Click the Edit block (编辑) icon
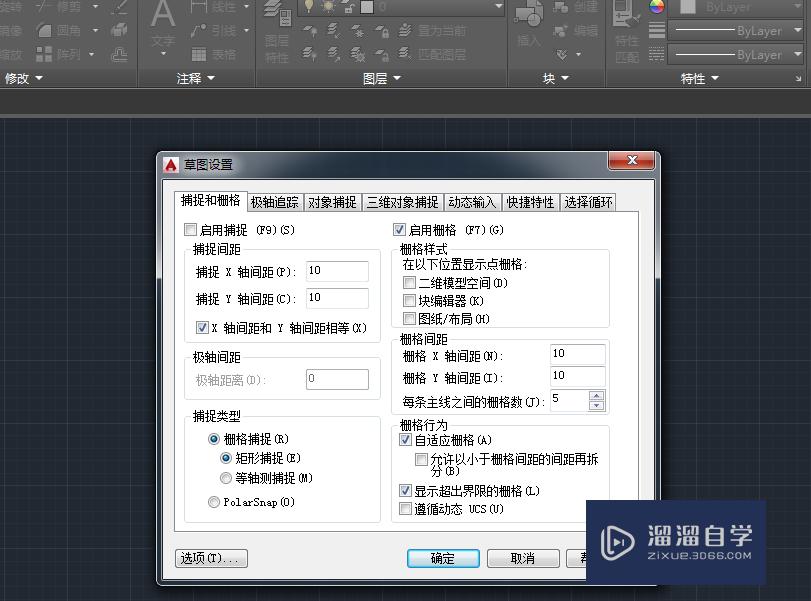 (560, 31)
